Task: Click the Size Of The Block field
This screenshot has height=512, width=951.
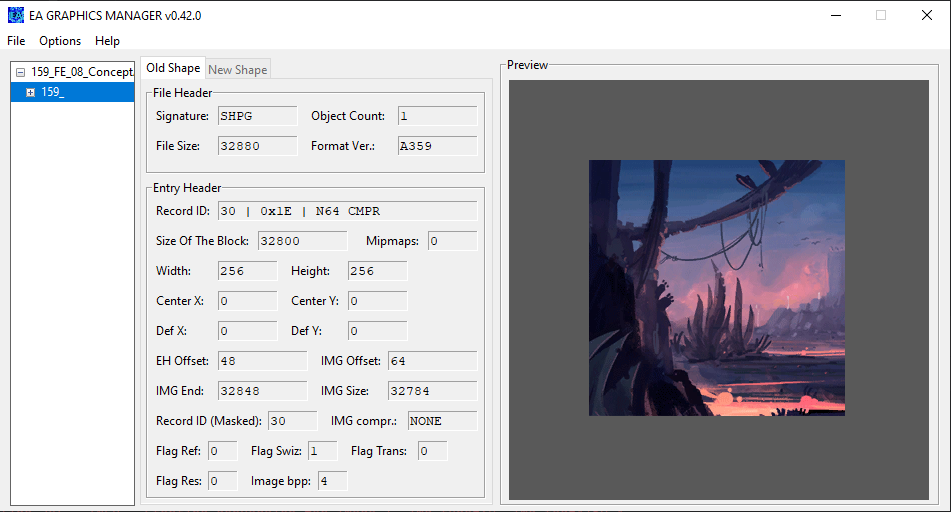Action: 303,241
